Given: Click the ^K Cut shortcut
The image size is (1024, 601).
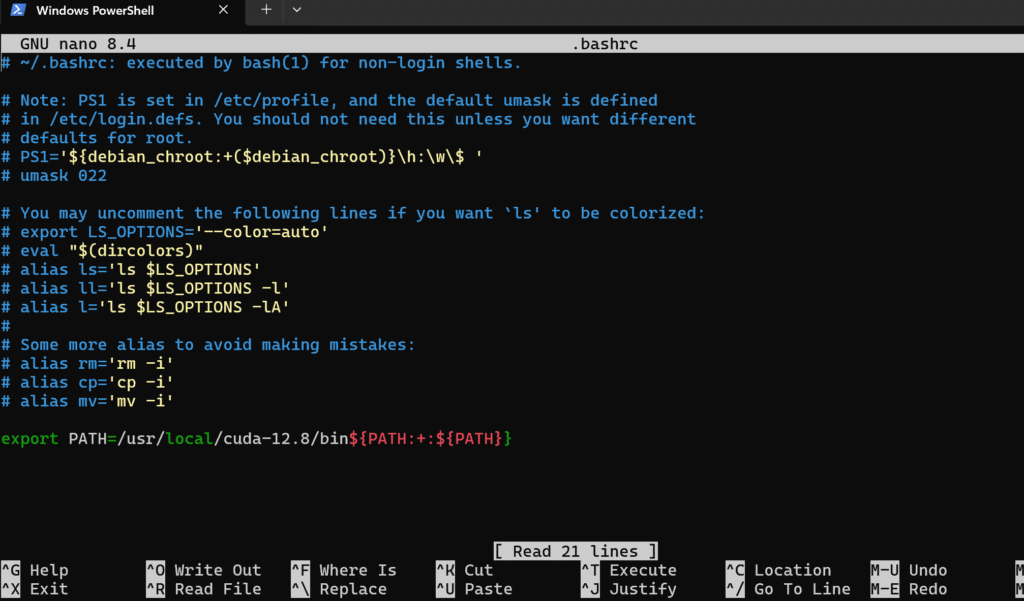Looking at the screenshot, I should 465,570.
